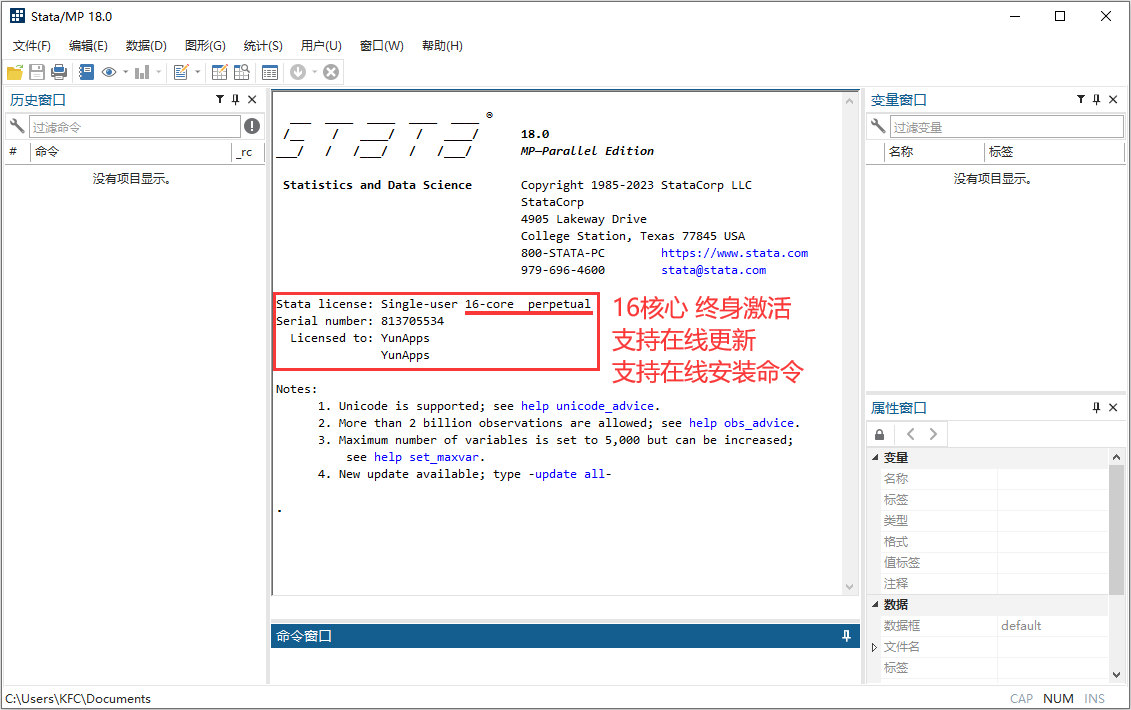Toggle the pin of 历史窗口 panel
This screenshot has width=1131, height=710.
[235, 100]
